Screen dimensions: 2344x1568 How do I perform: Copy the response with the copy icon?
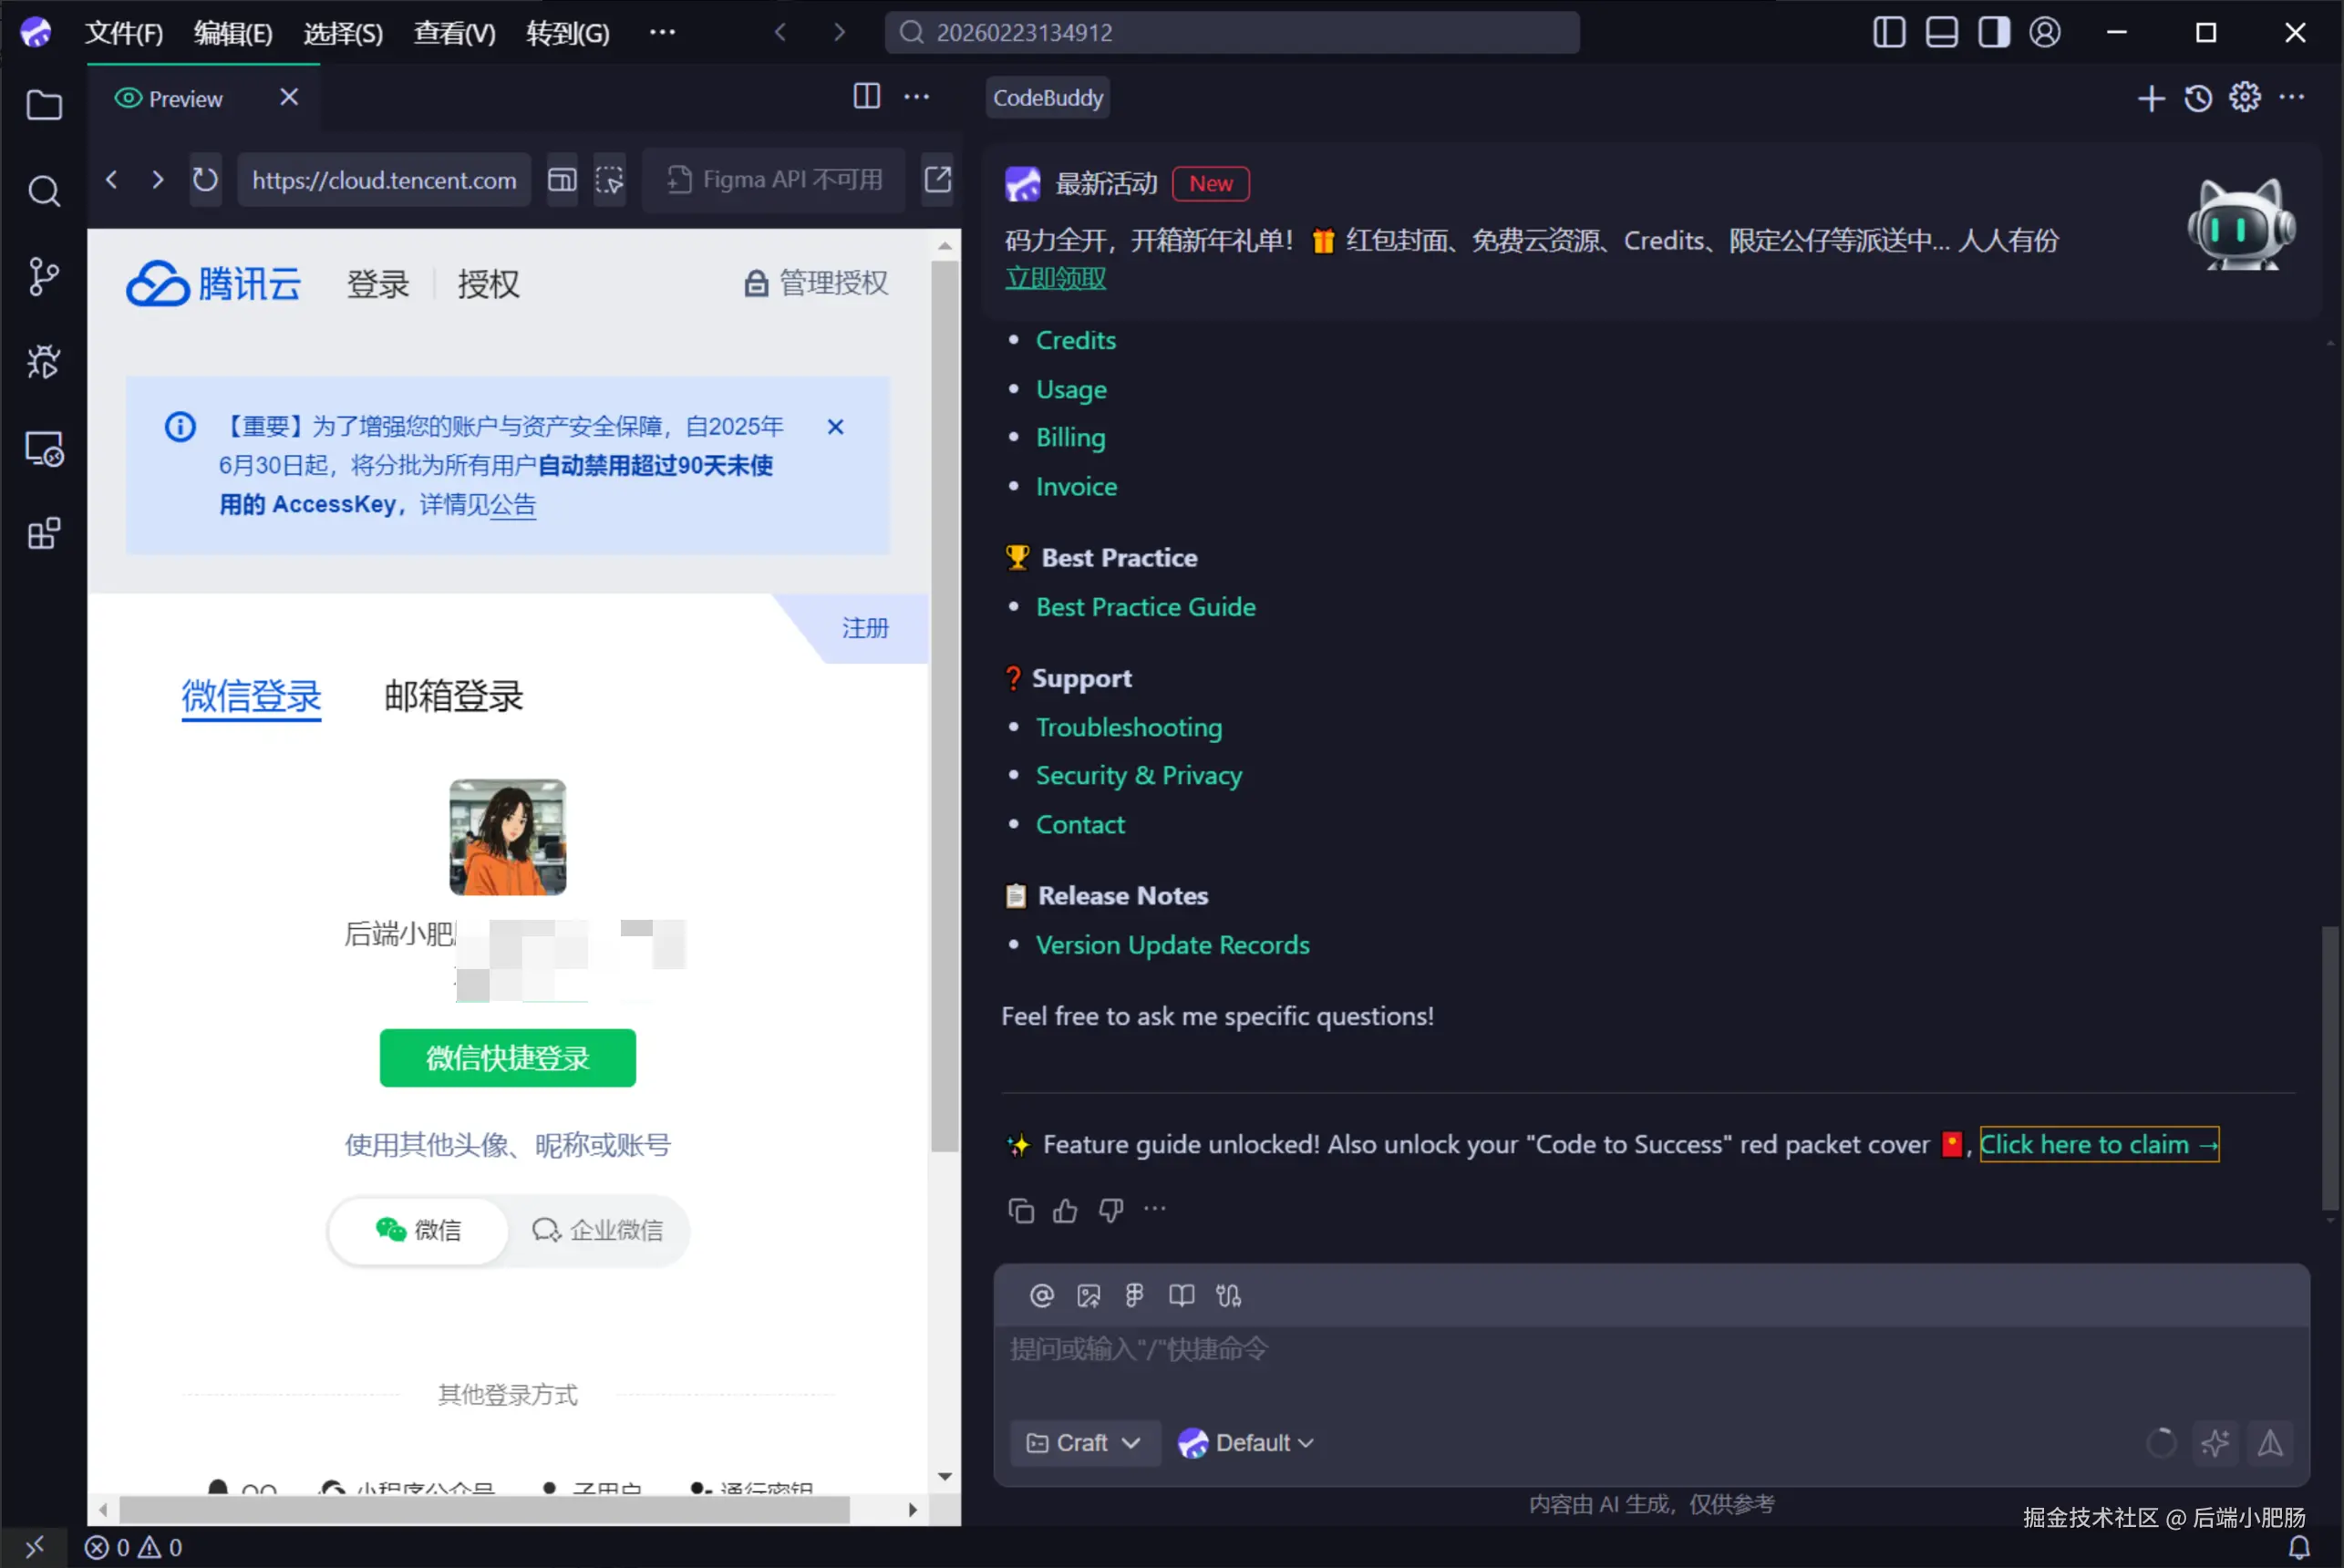coord(1020,1211)
